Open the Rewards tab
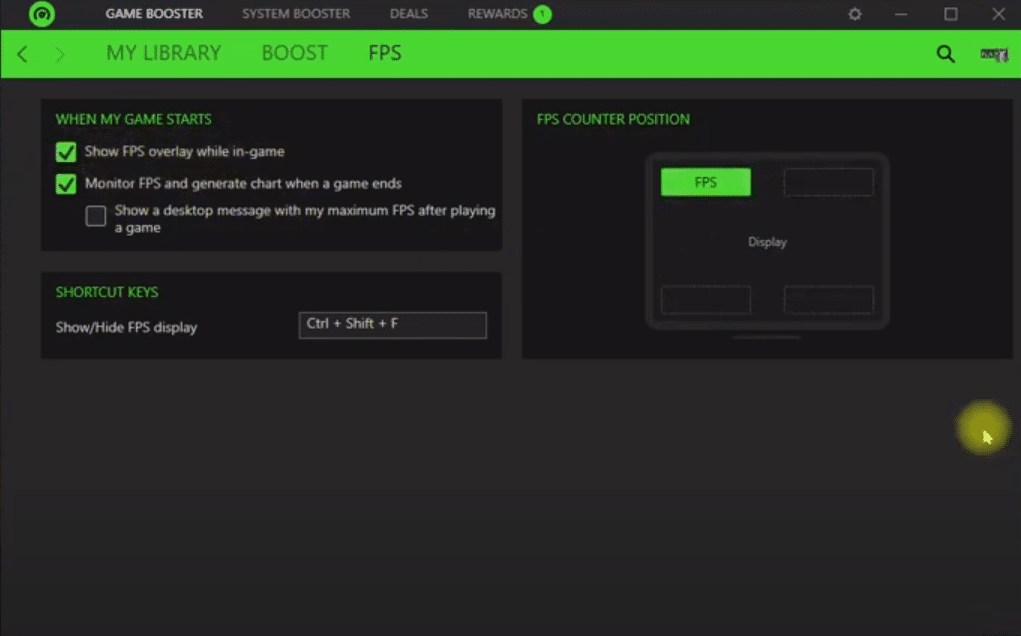 coord(497,14)
